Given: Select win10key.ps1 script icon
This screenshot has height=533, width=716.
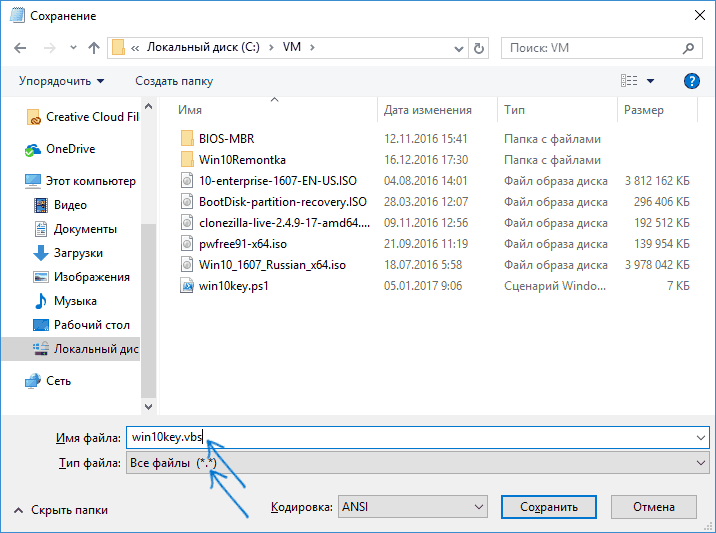Looking at the screenshot, I should click(187, 286).
